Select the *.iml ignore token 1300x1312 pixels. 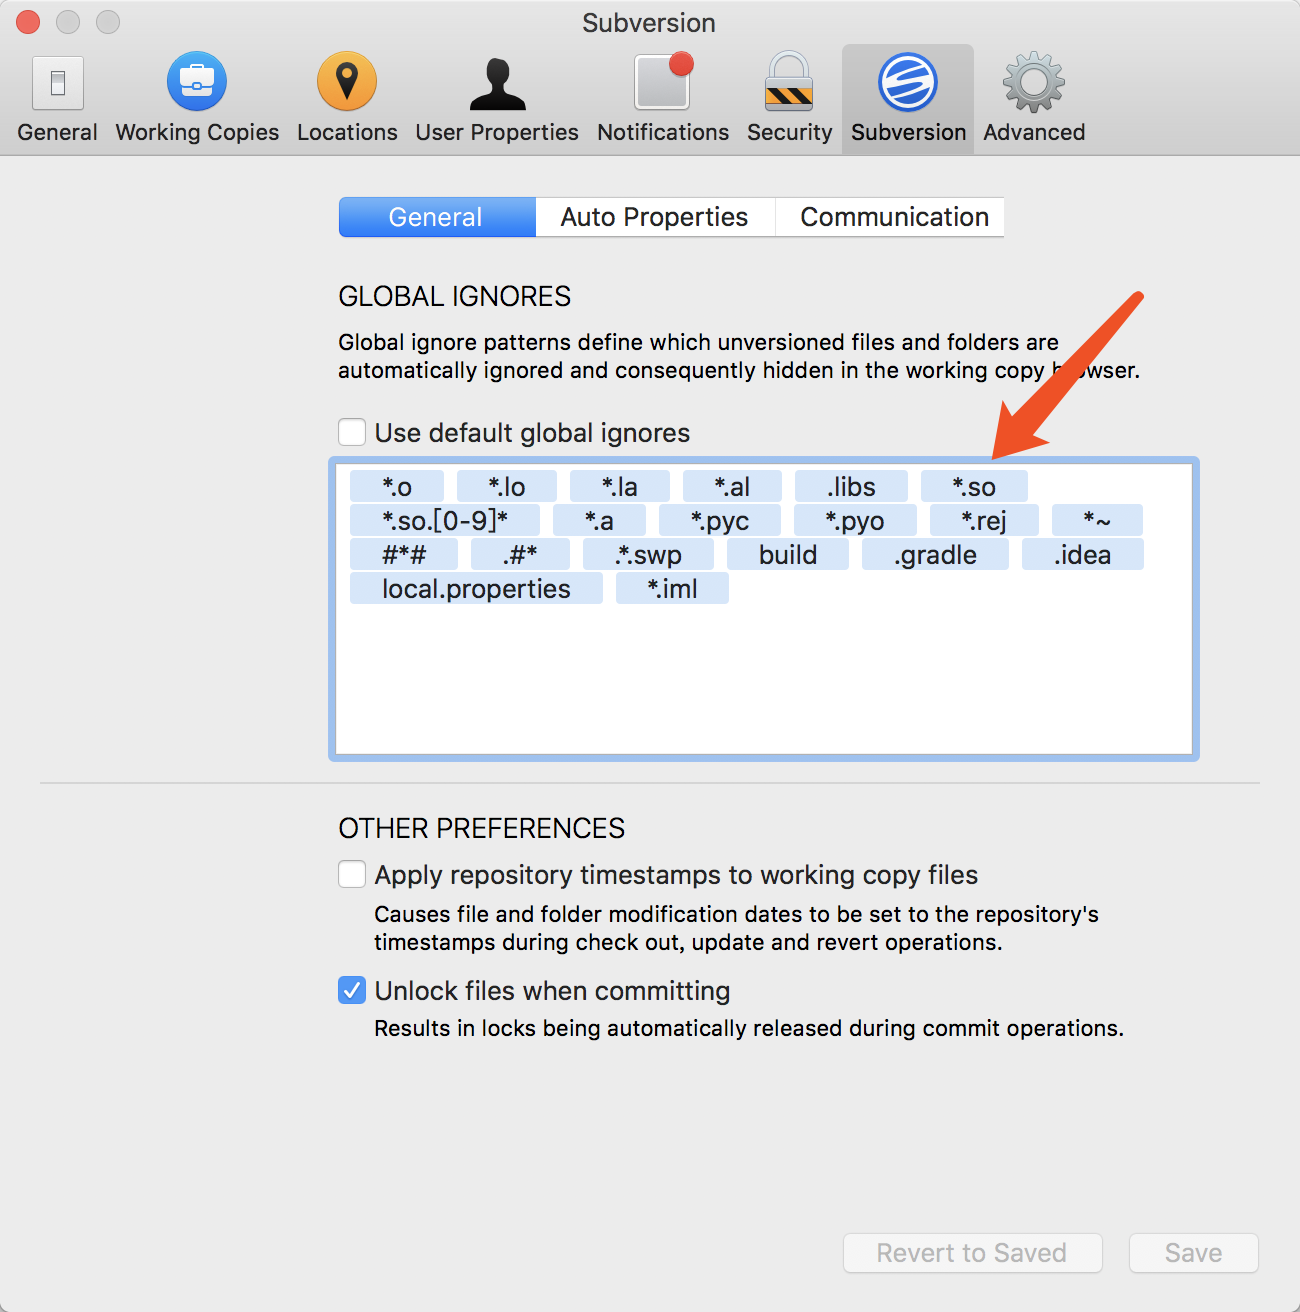pos(672,588)
